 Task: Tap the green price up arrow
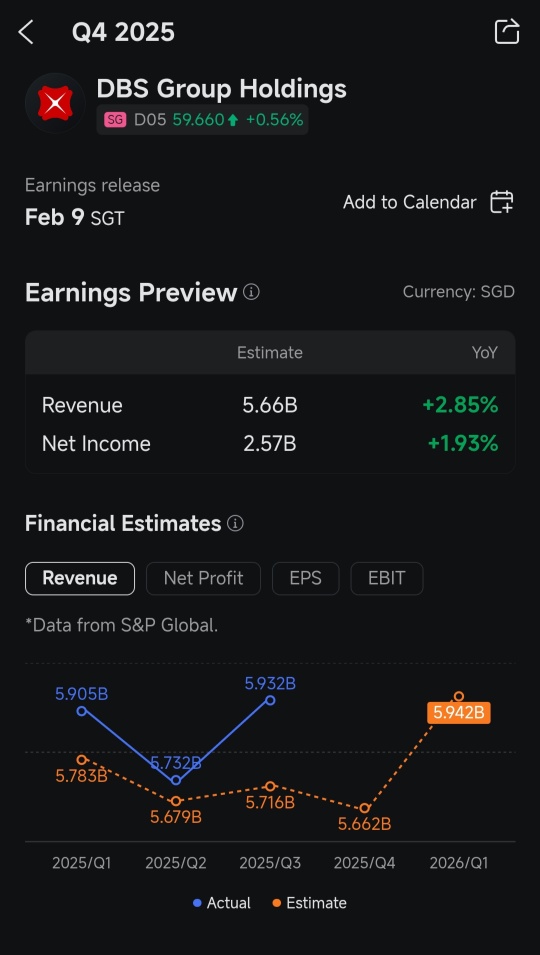[x=233, y=120]
